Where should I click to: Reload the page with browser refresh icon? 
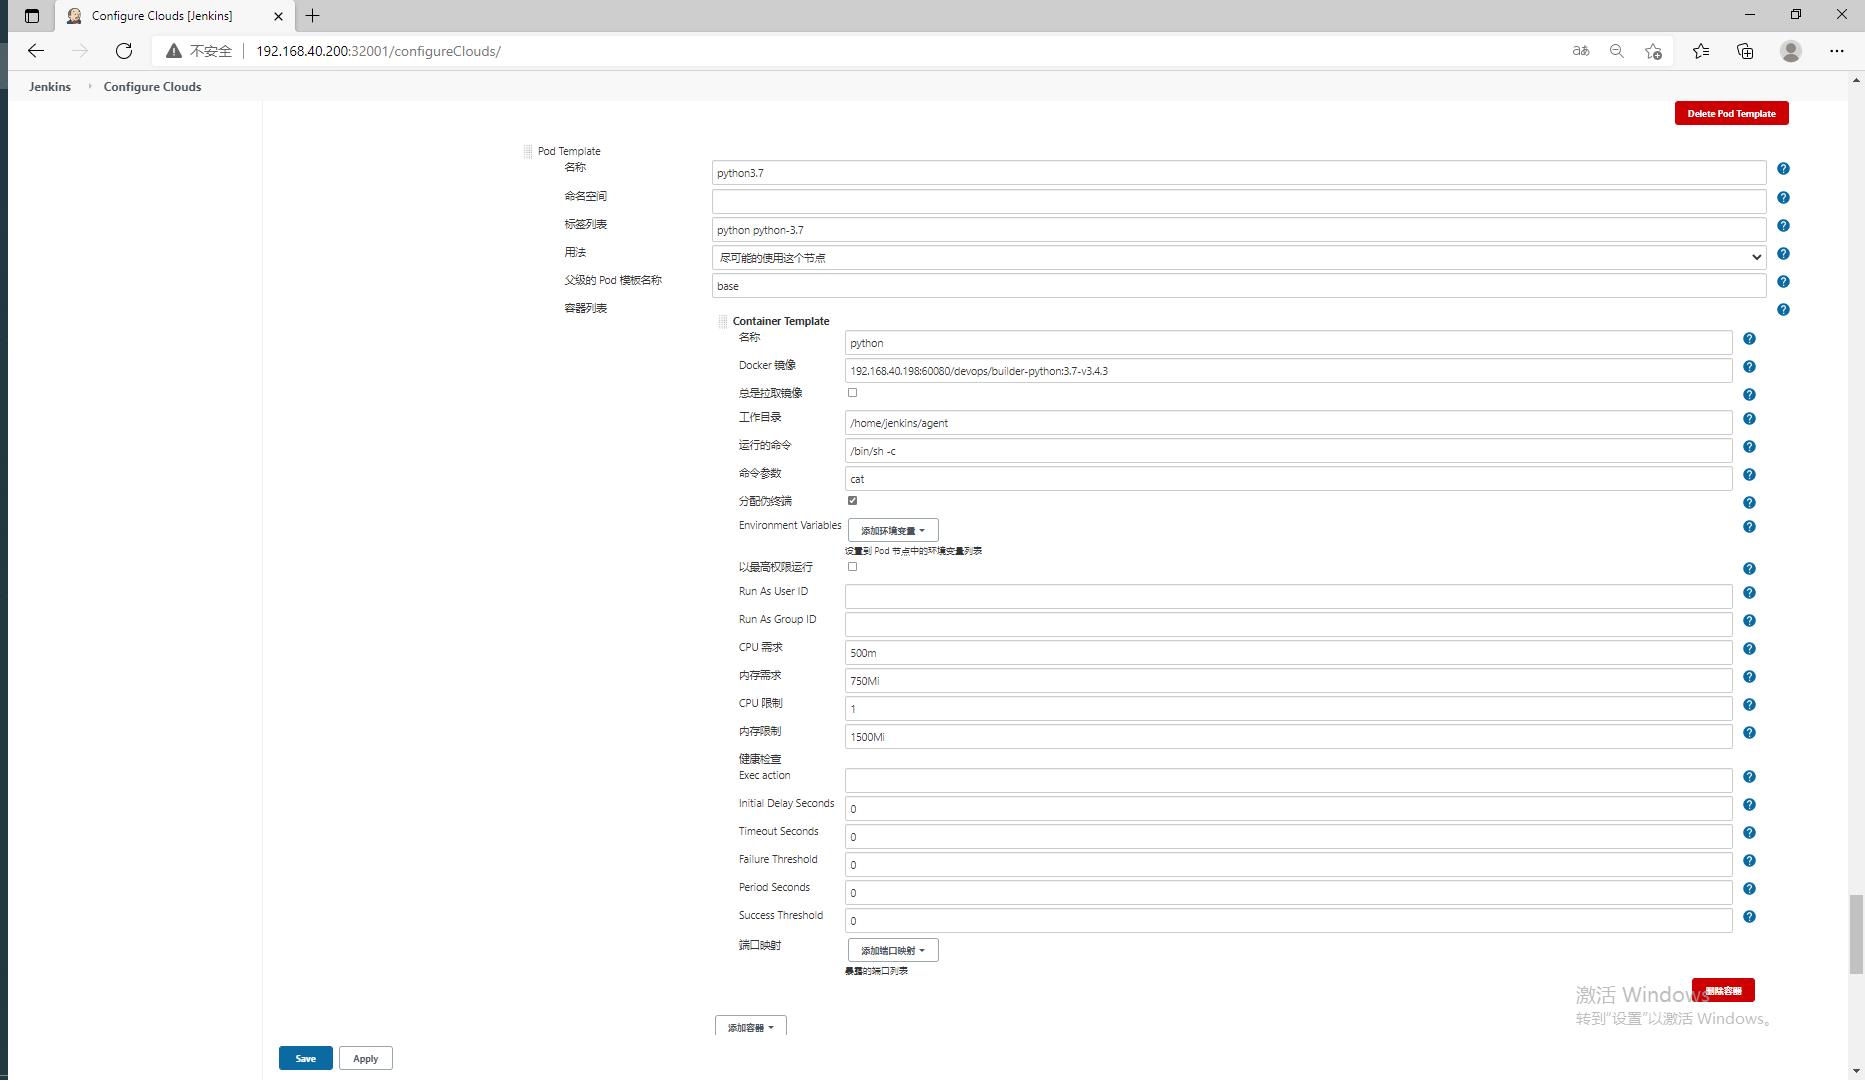click(124, 51)
